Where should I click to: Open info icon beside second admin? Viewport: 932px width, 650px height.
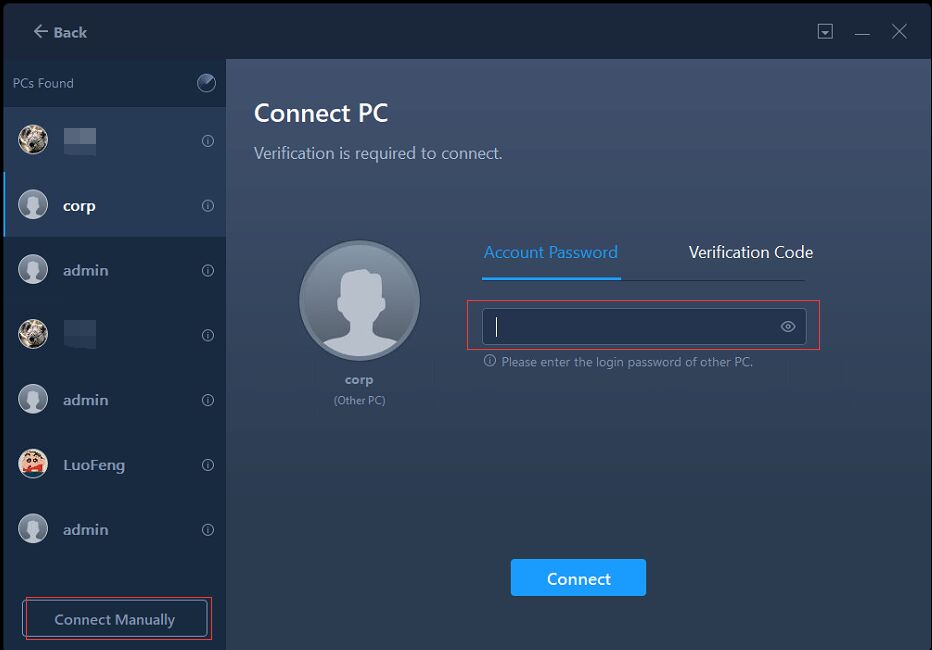tap(207, 400)
